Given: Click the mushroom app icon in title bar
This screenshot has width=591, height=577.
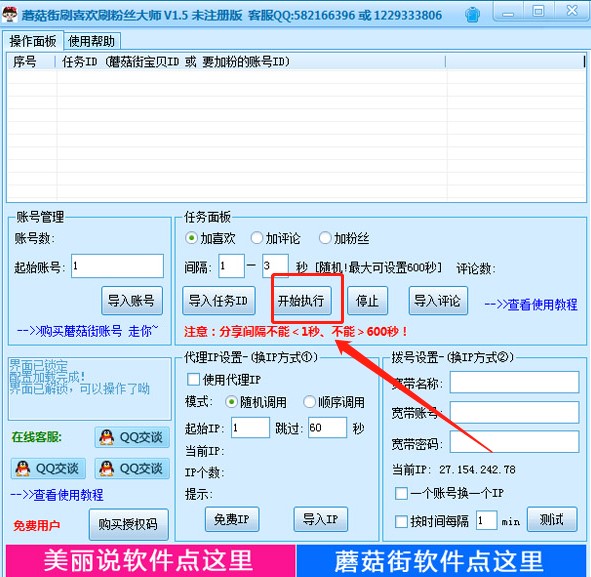Looking at the screenshot, I should (10, 14).
